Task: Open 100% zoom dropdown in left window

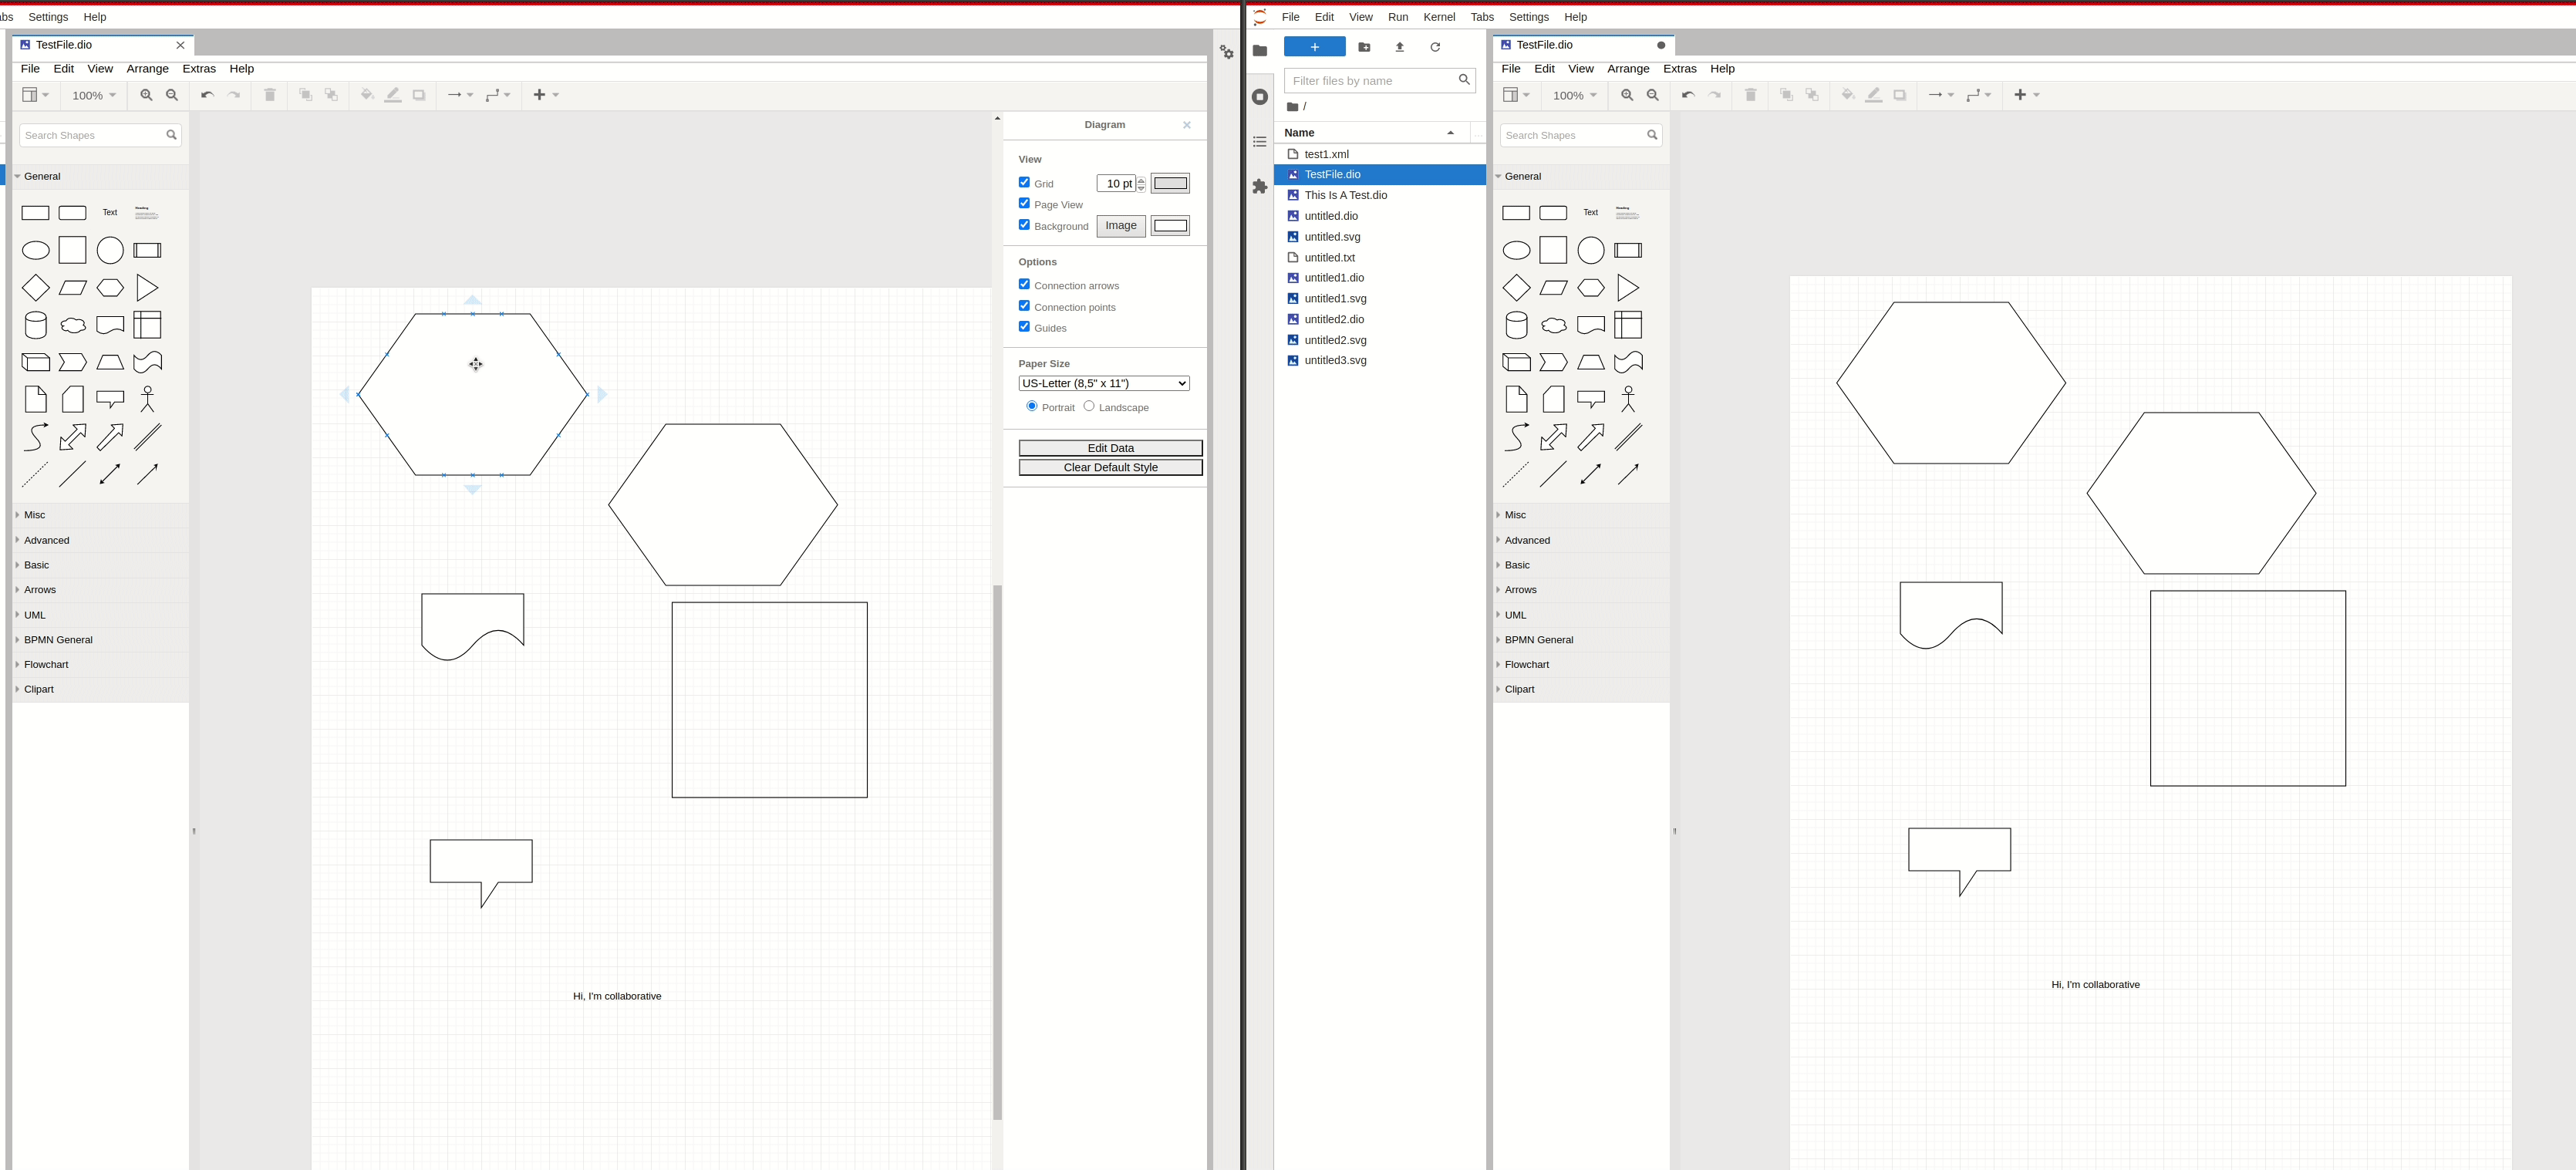Action: click(94, 95)
